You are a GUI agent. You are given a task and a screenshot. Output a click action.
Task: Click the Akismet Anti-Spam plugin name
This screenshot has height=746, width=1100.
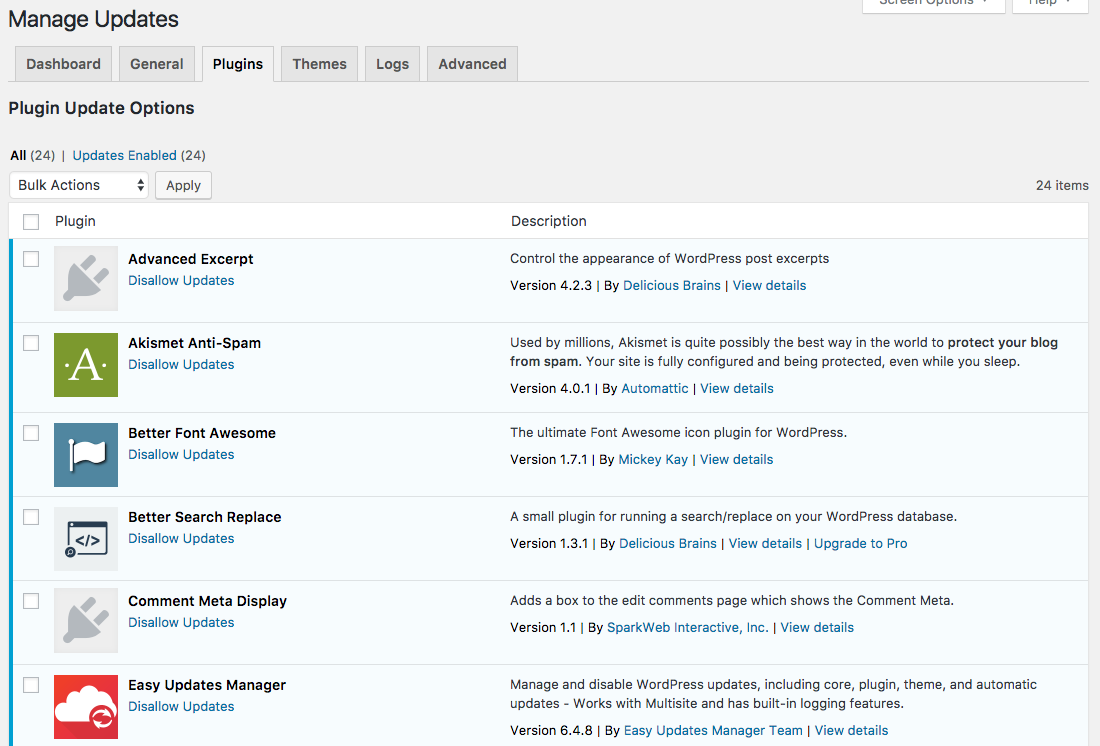pyautogui.click(x=194, y=343)
